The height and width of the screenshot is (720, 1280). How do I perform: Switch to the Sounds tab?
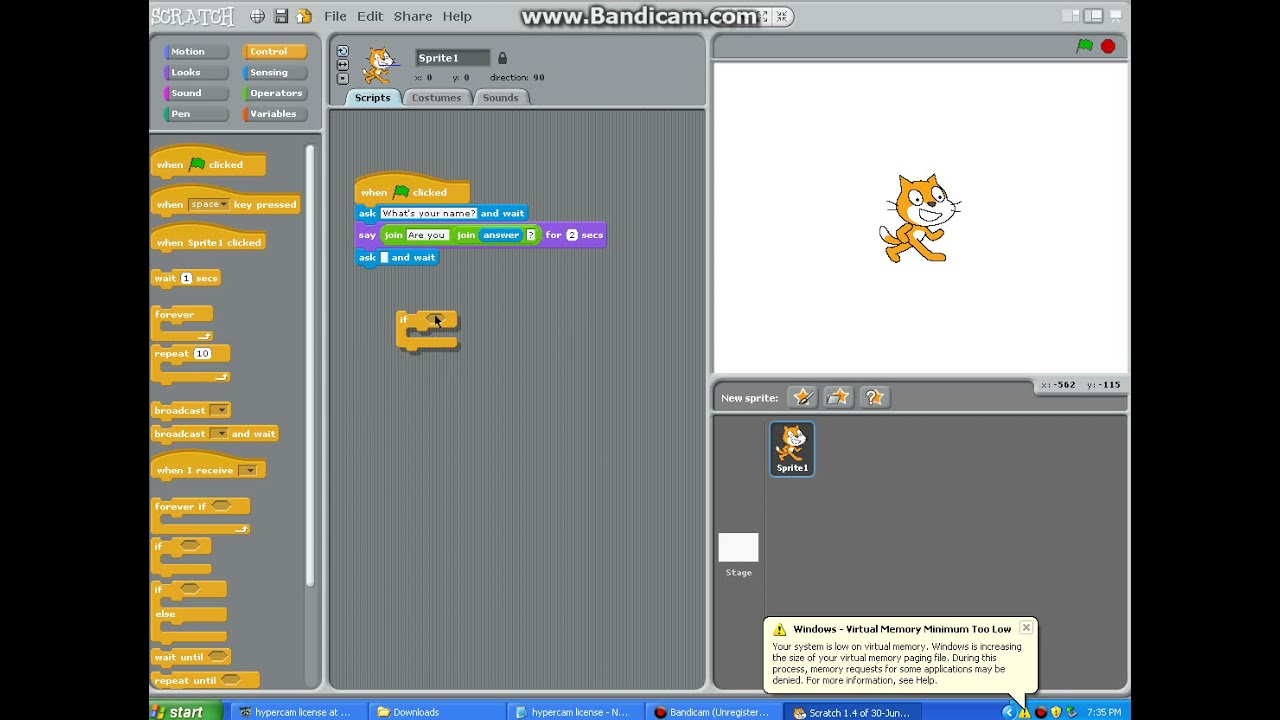tap(501, 97)
